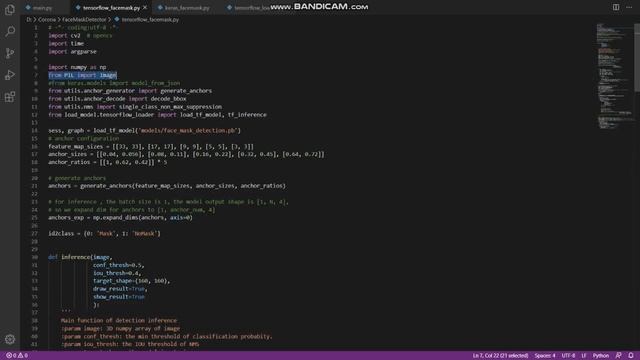Switch to the keras_facemask.py tab
Viewport: 640px width, 360px height.
[x=187, y=8]
